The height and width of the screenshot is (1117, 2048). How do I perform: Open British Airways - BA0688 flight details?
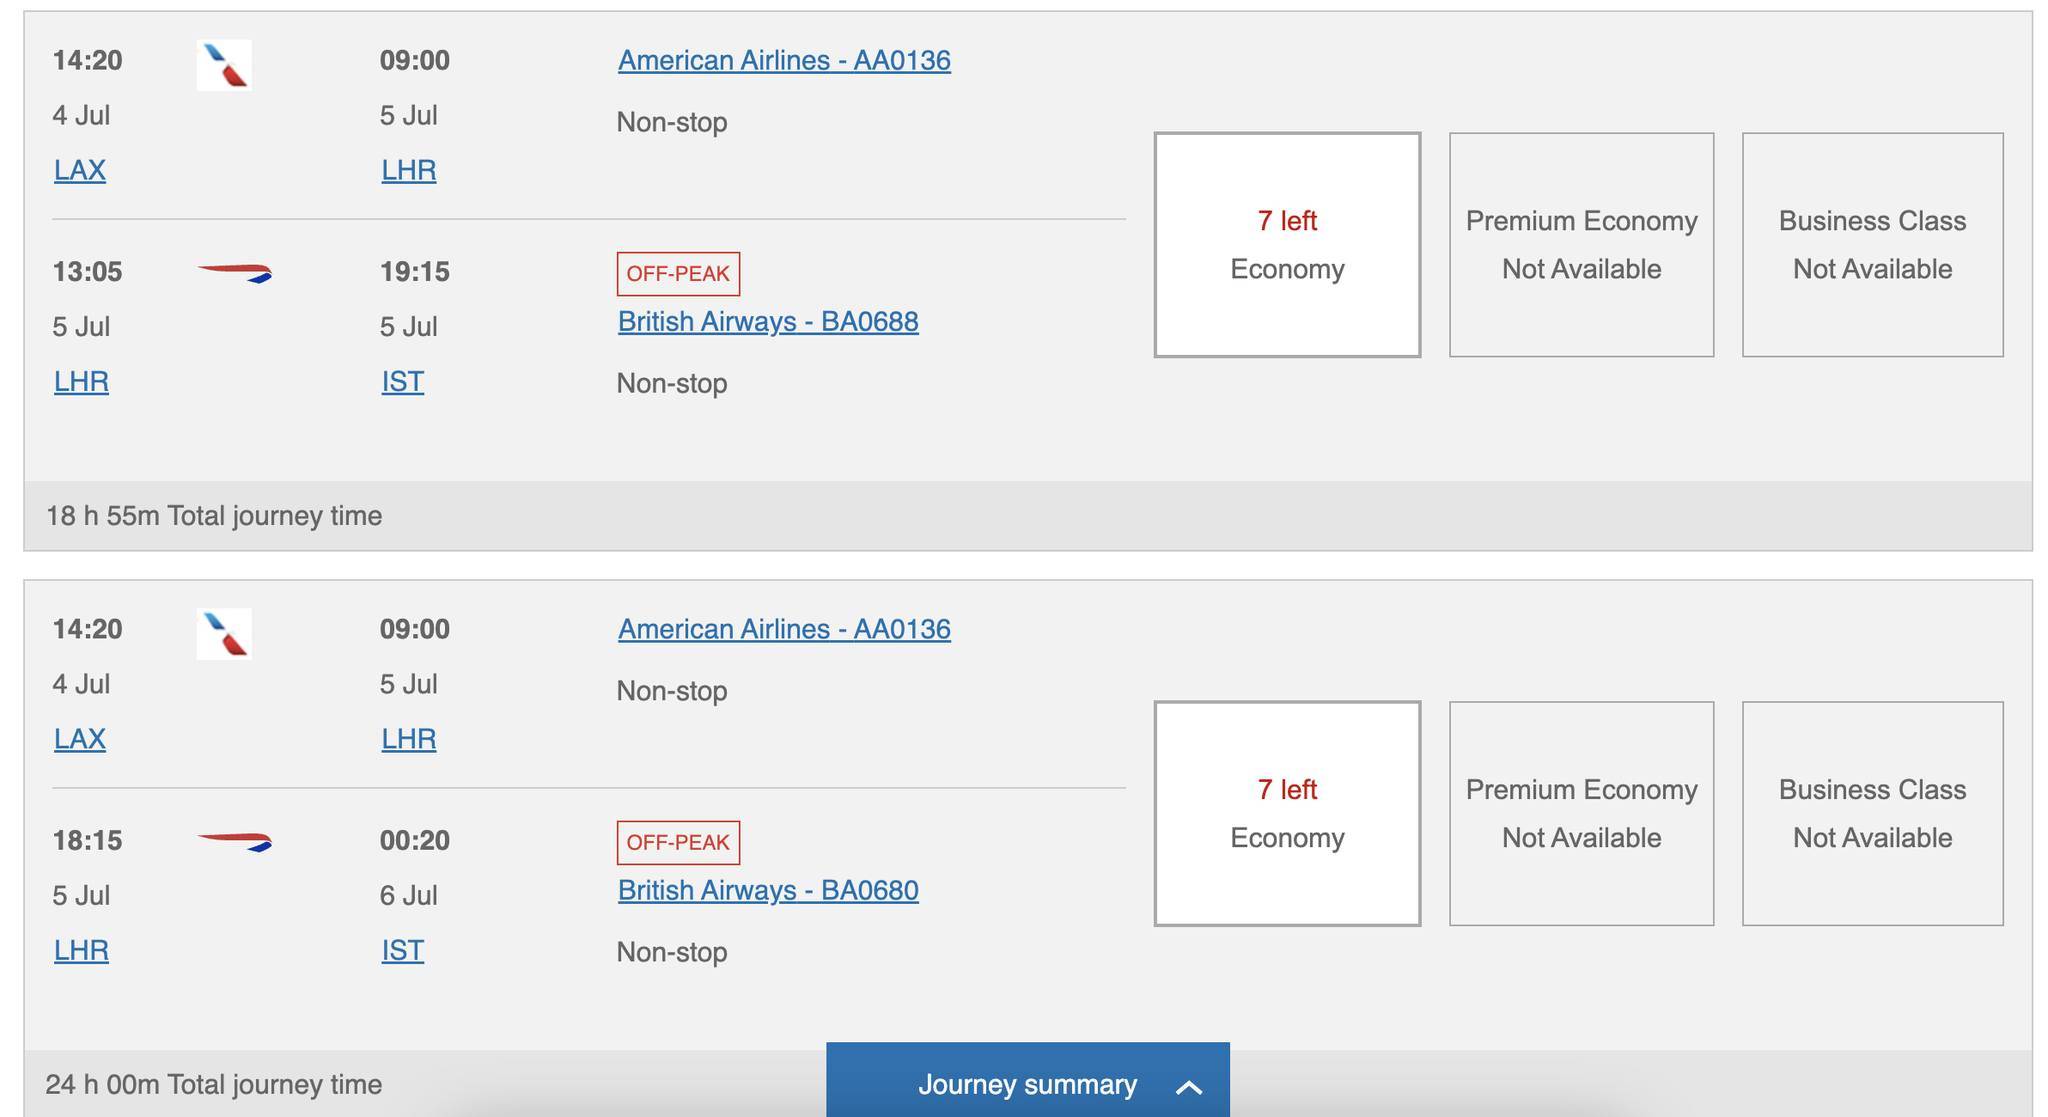tap(768, 322)
